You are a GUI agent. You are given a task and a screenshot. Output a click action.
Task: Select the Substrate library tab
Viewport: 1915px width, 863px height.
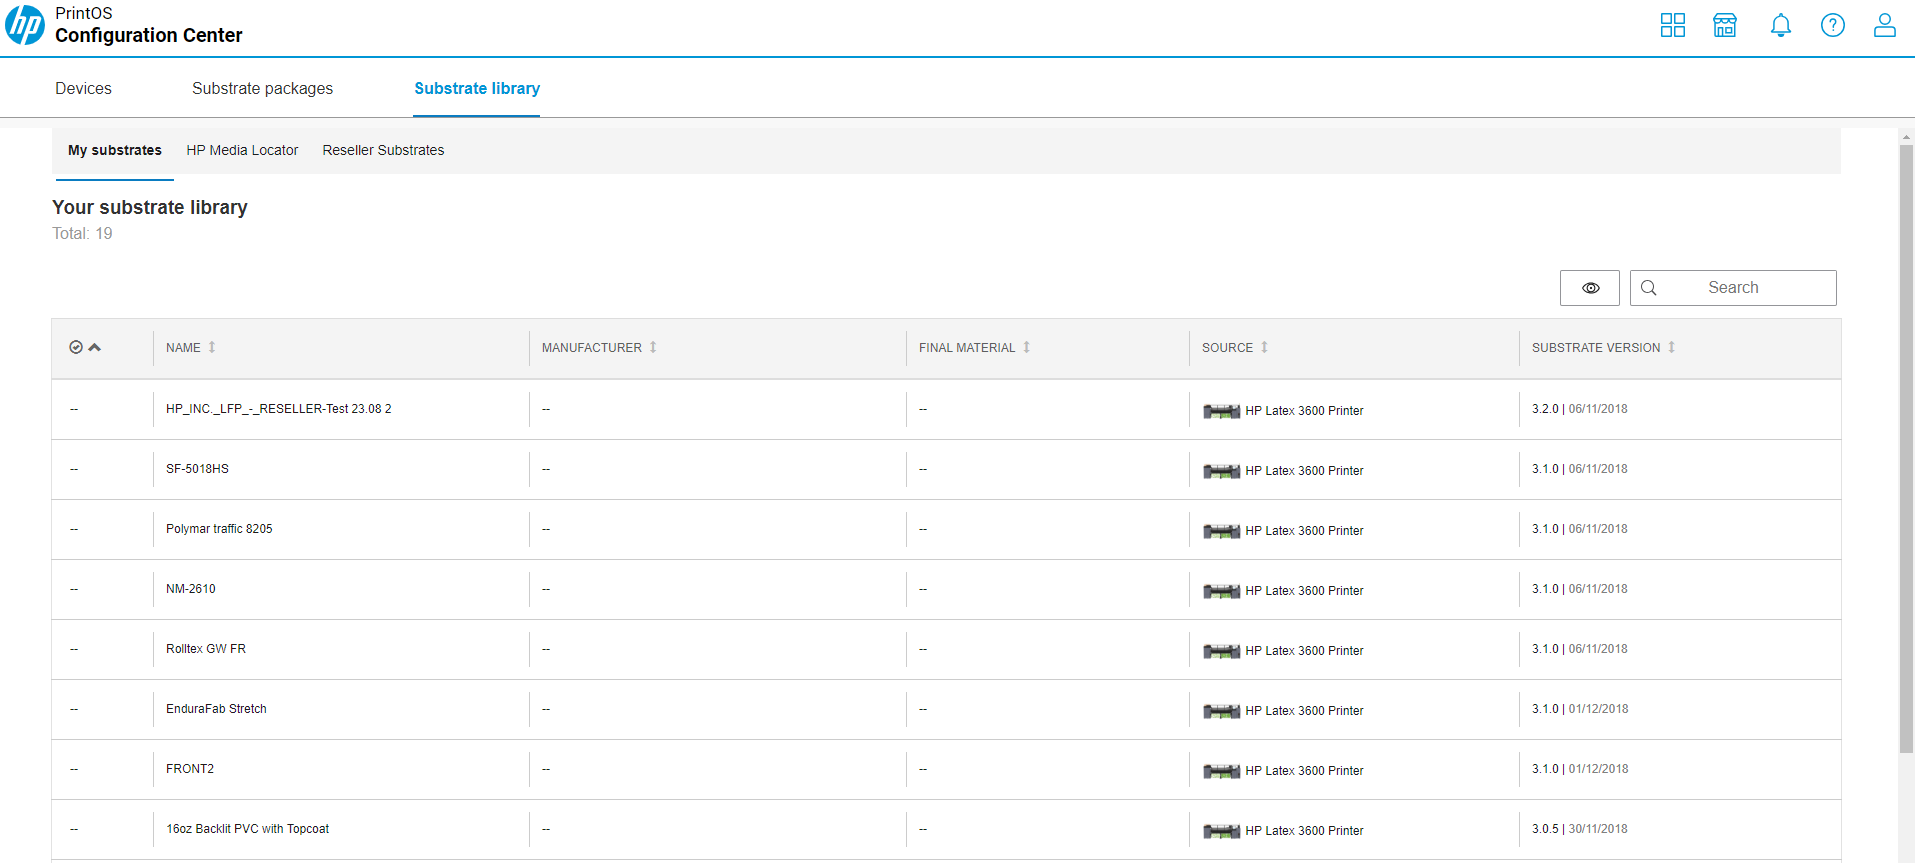click(477, 88)
